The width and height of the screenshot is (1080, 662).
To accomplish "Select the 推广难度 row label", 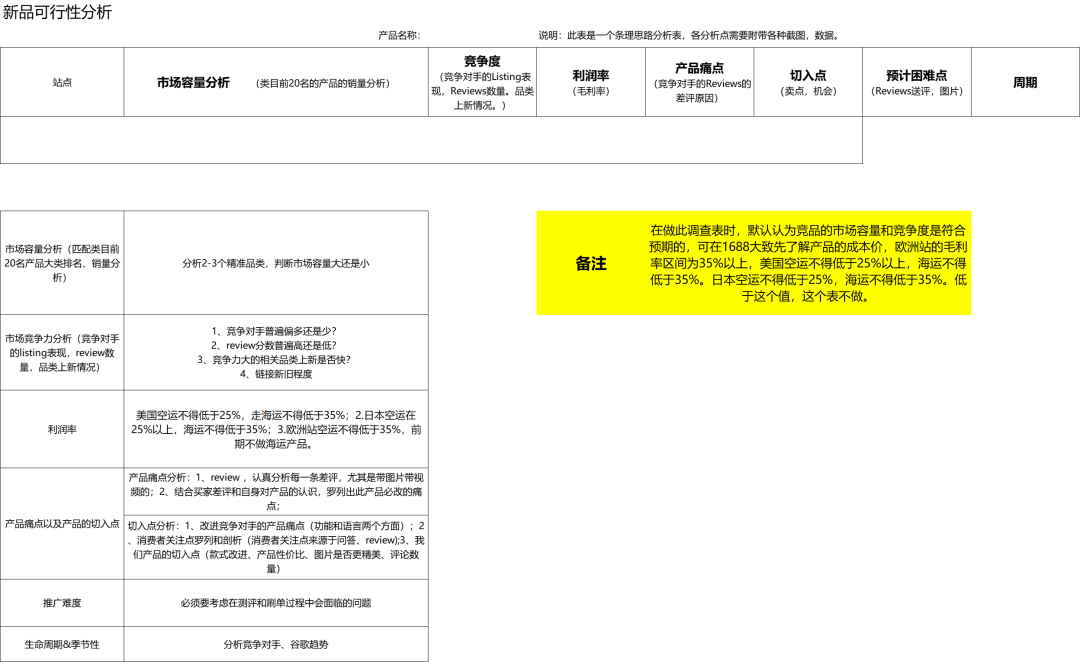I will pos(62,603).
